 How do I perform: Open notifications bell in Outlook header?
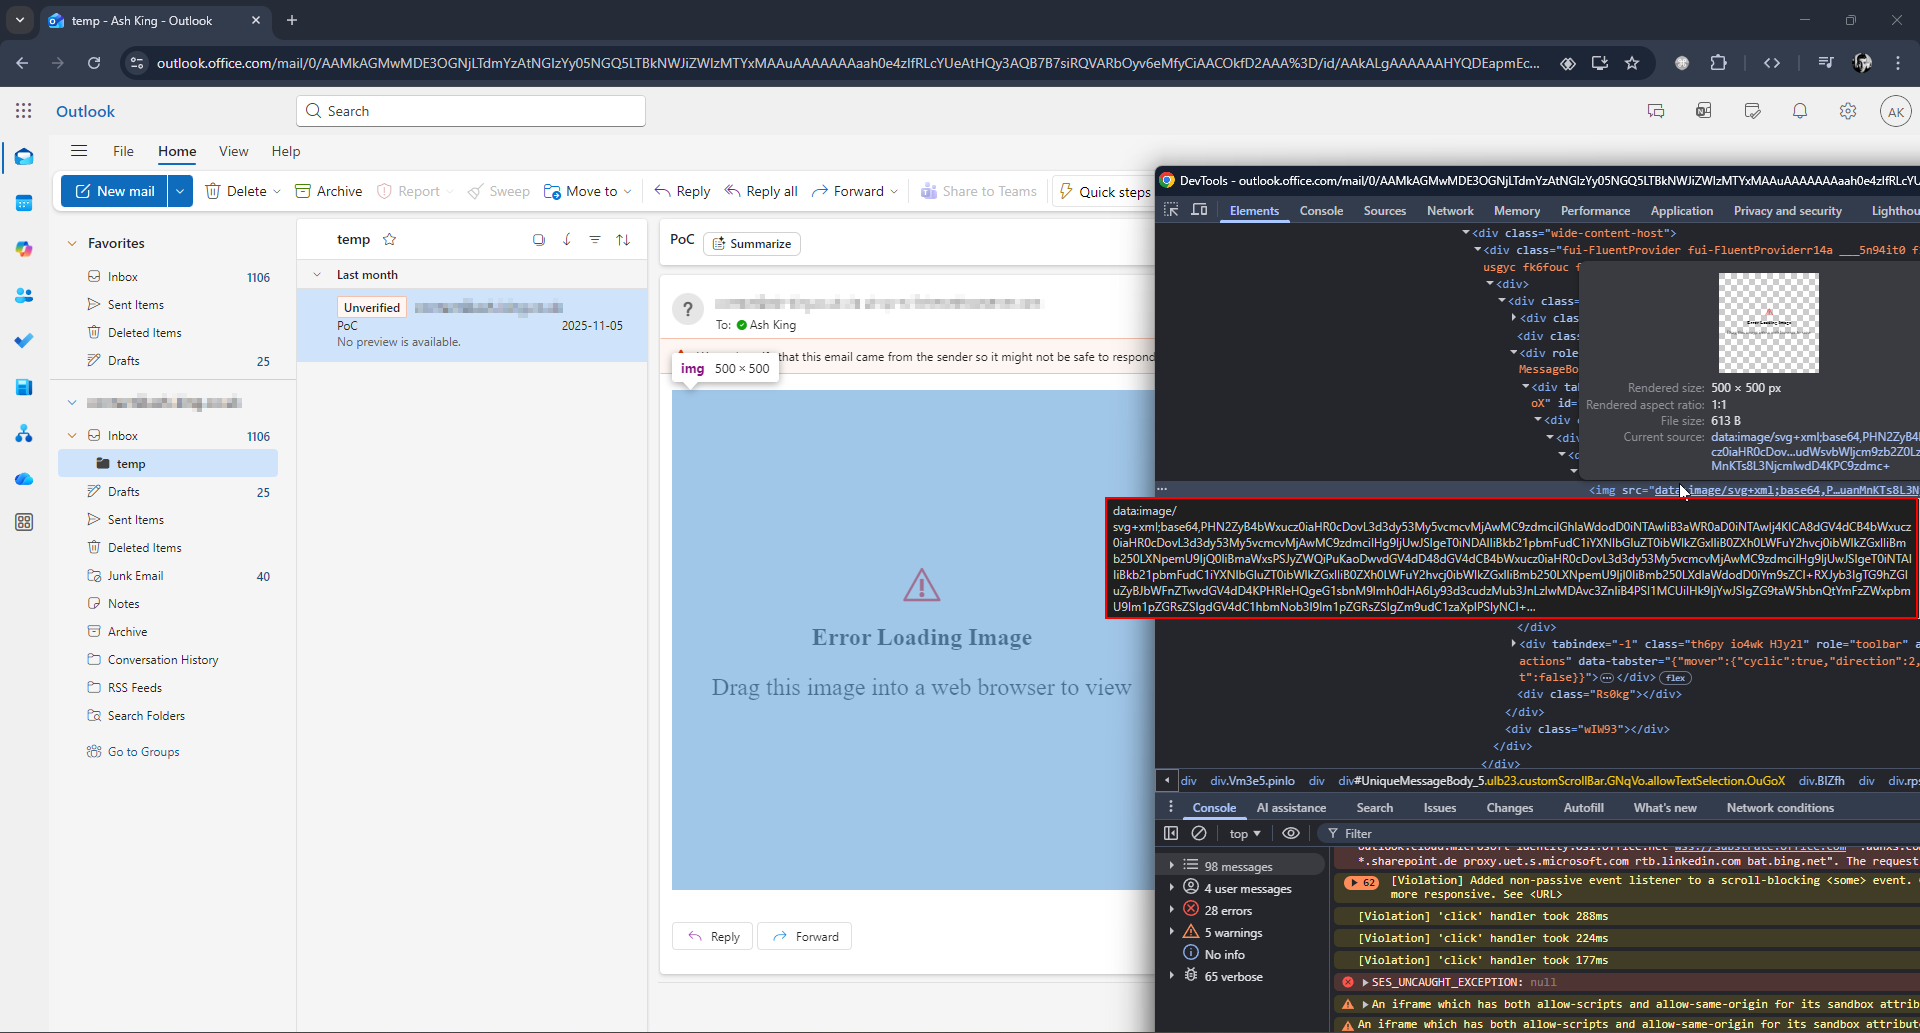tap(1799, 111)
